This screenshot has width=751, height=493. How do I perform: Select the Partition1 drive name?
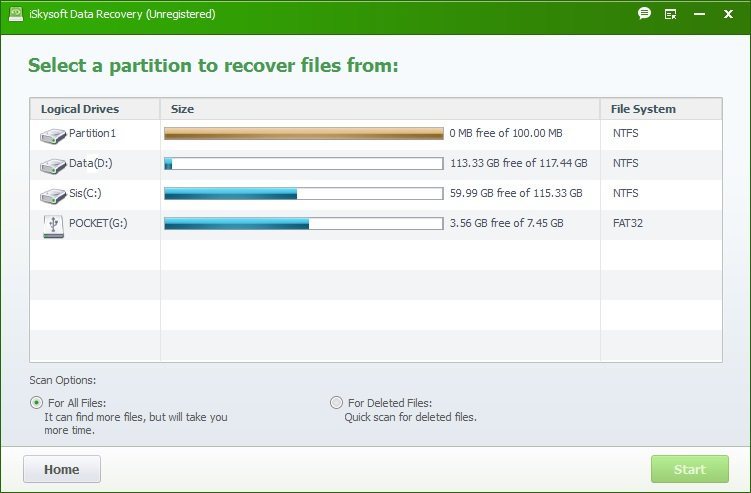click(x=92, y=133)
